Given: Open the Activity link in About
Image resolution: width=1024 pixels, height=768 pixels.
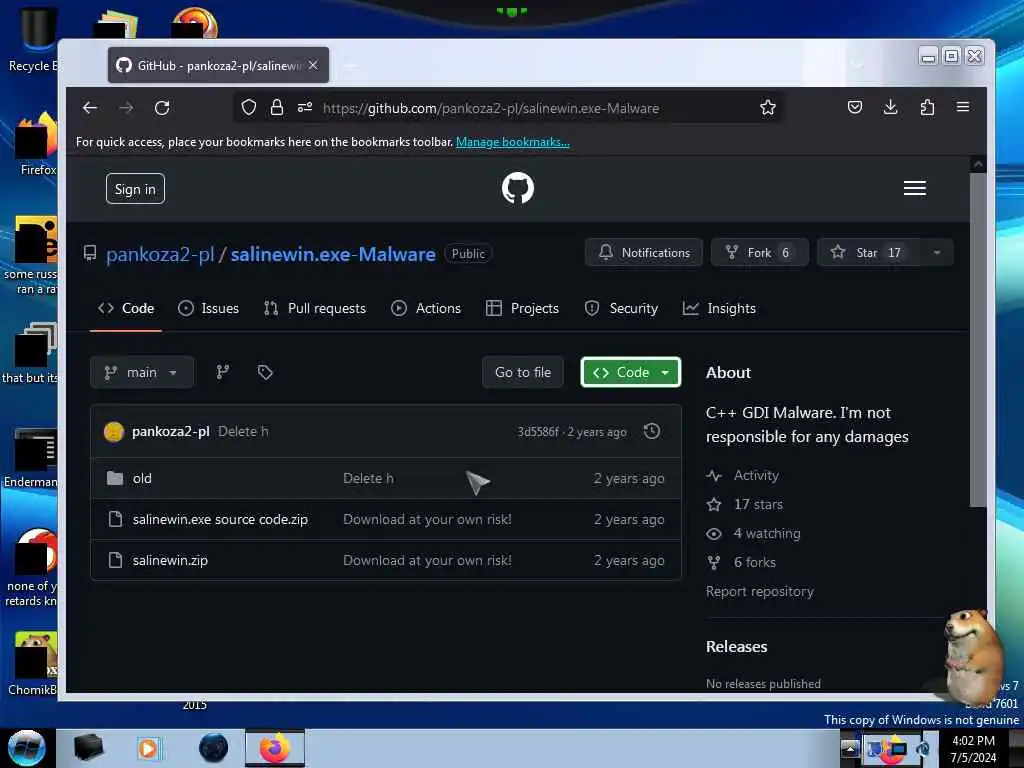Looking at the screenshot, I should pyautogui.click(x=756, y=475).
